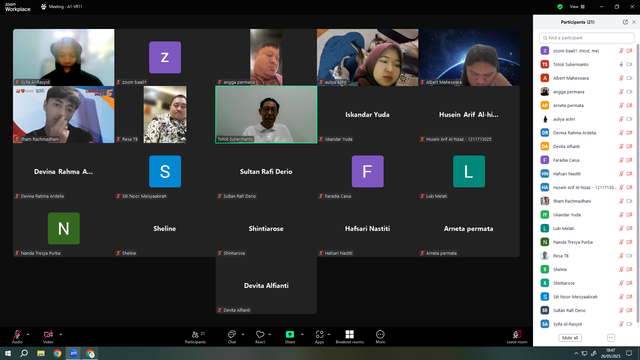Open the Windows Start button

[x=8, y=353]
